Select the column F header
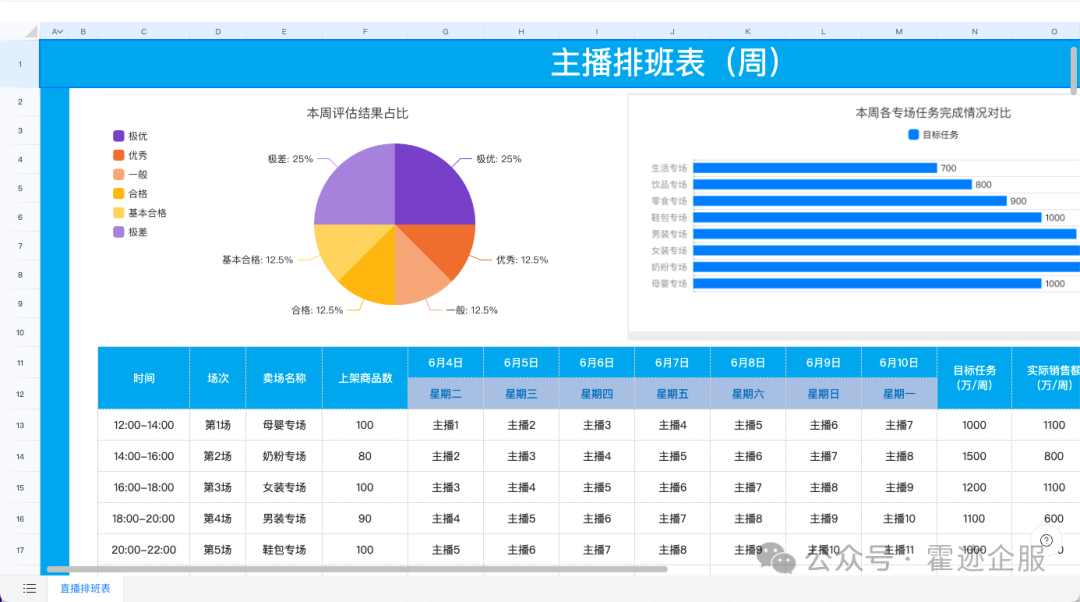 click(365, 32)
